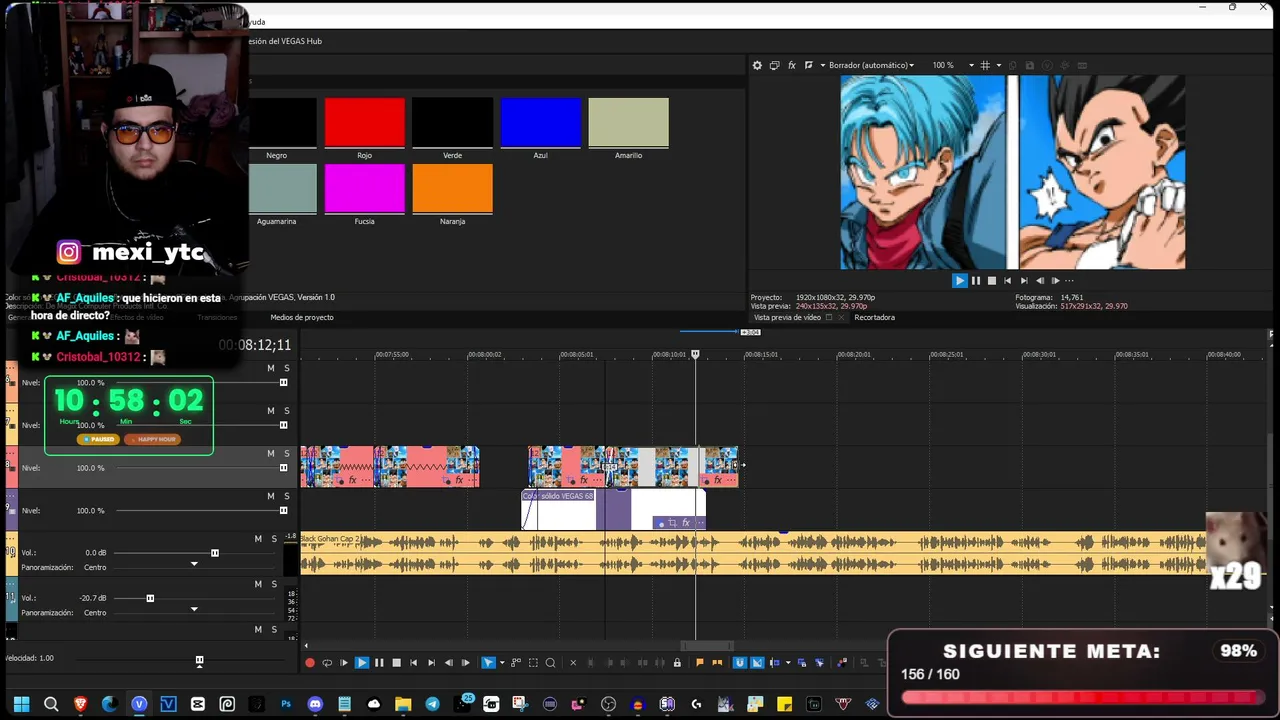Open File Explorer from the taskbar
Viewport: 1280px width, 720px height.
coord(403,704)
